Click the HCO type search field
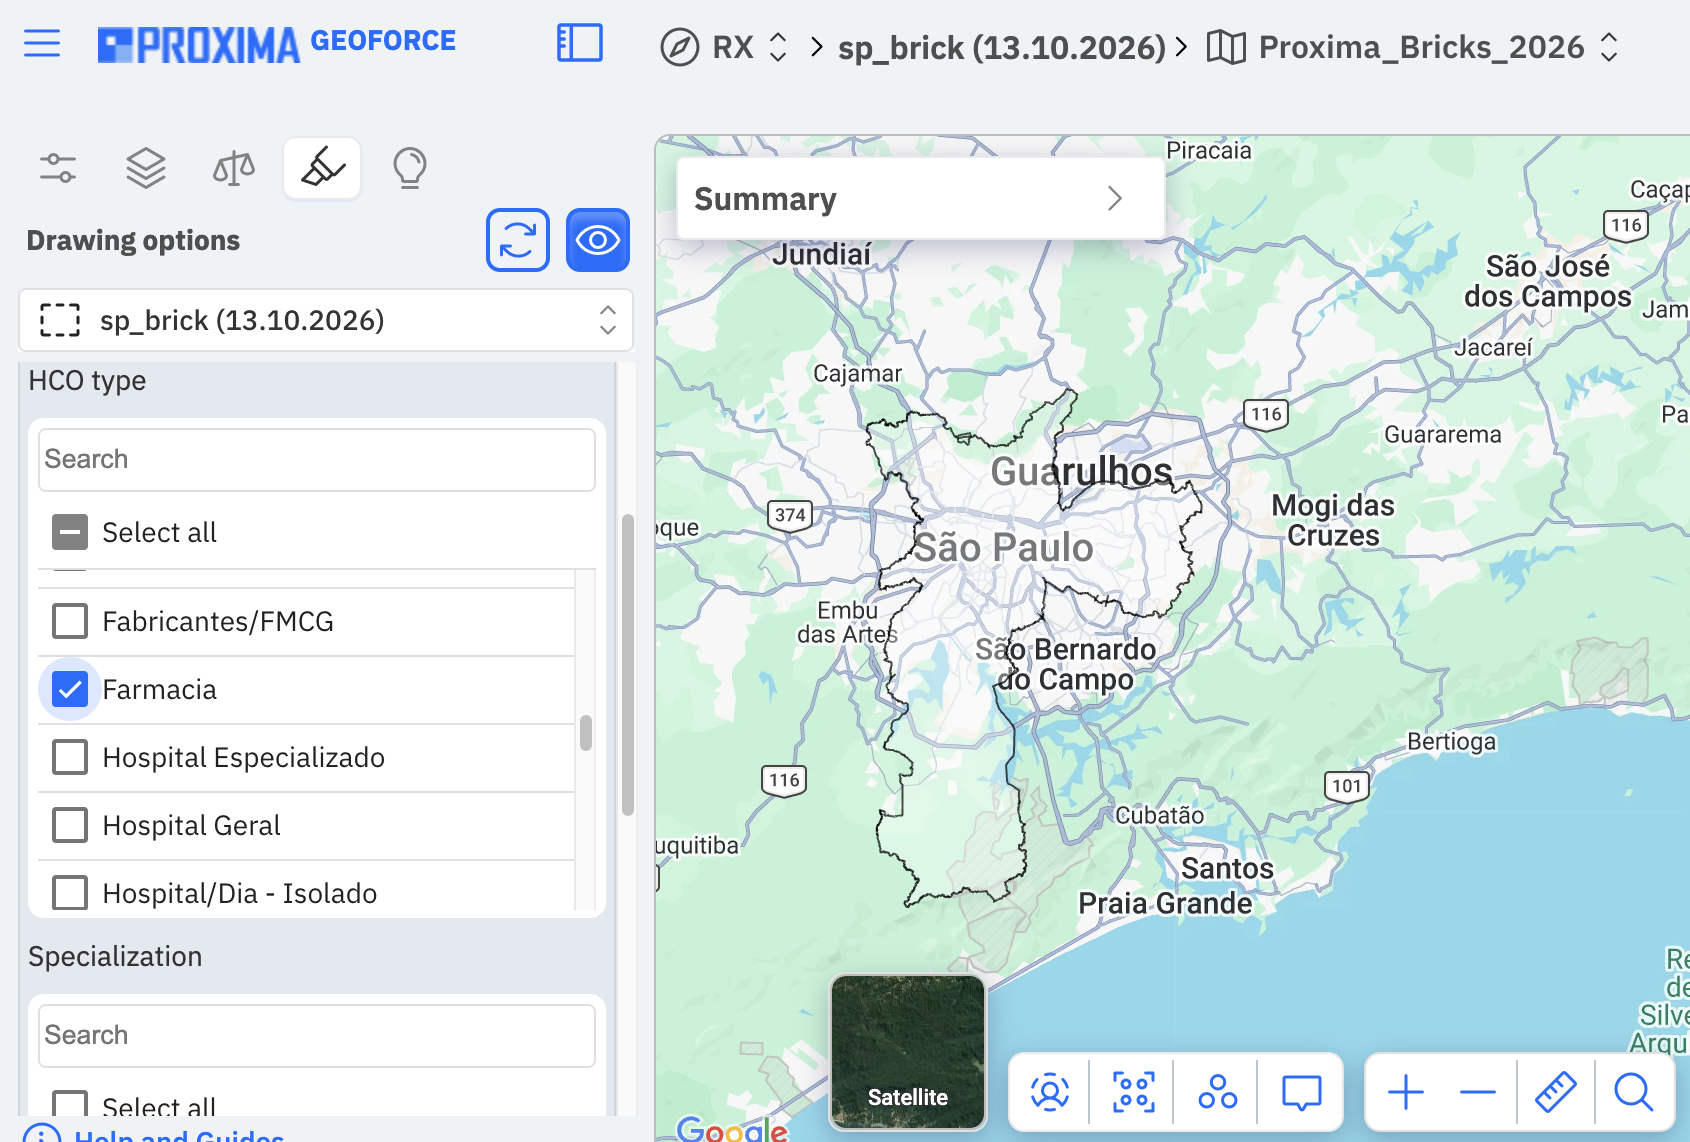1690x1142 pixels. 317,459
